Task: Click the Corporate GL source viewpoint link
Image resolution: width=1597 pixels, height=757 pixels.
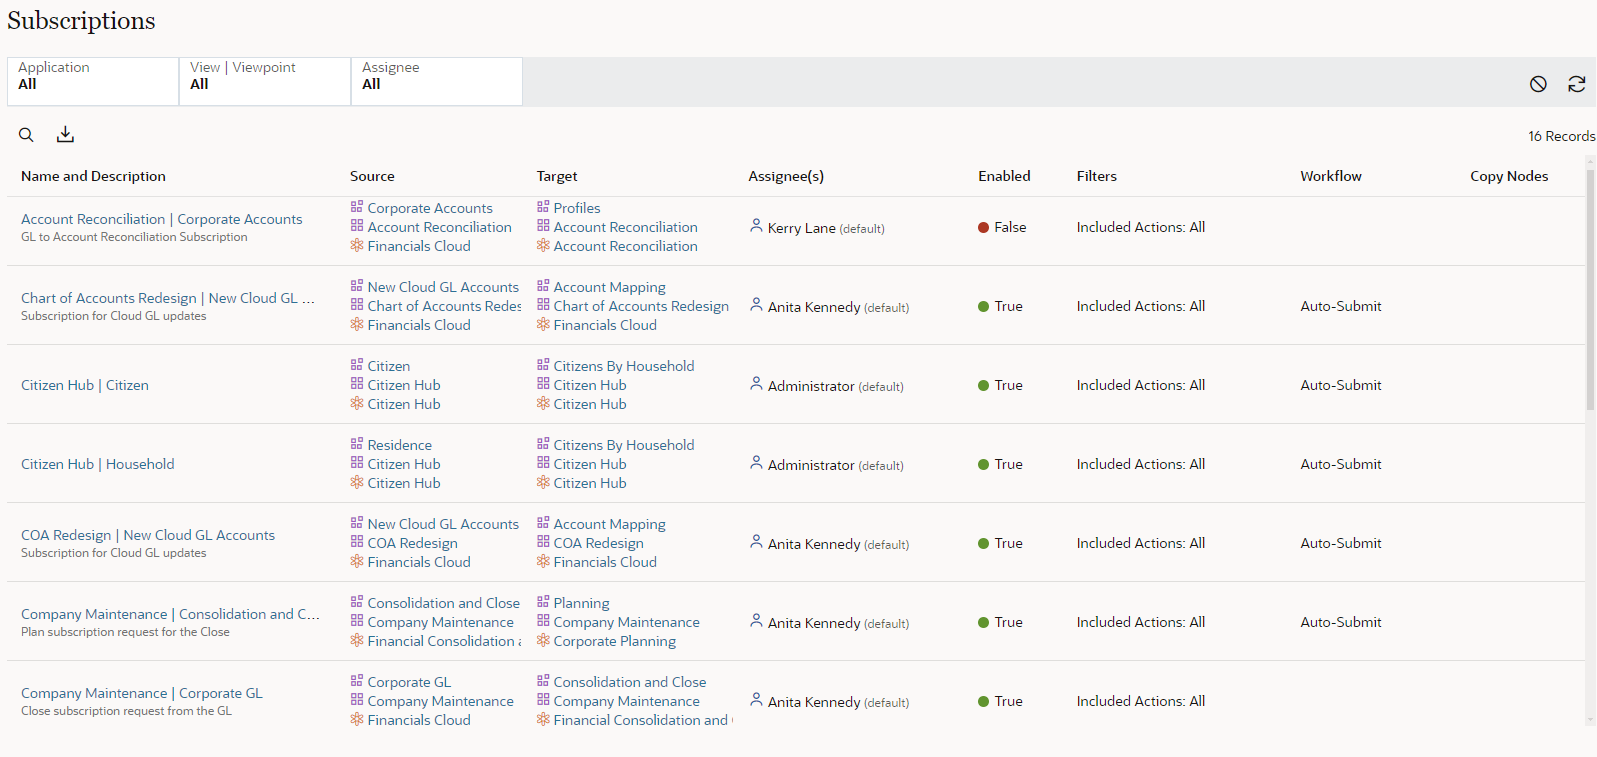Action: pyautogui.click(x=409, y=682)
